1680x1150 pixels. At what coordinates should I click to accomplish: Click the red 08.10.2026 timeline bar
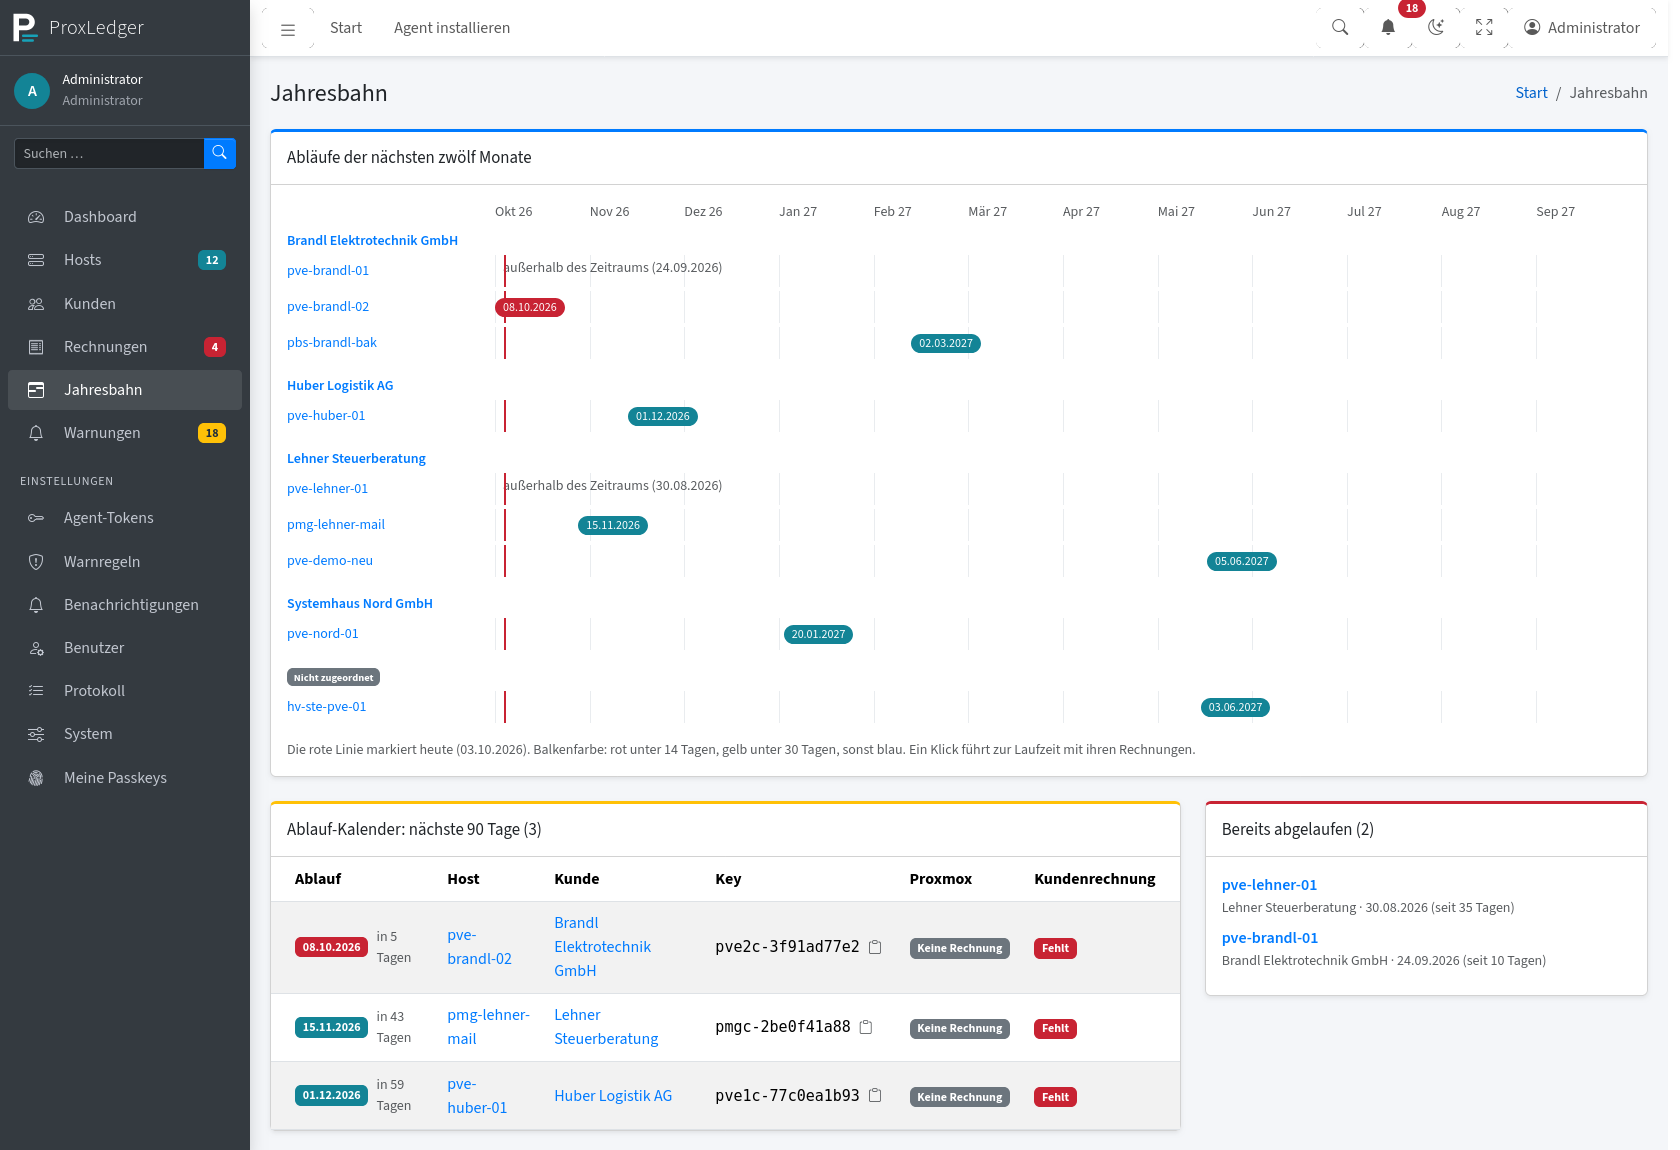pyautogui.click(x=530, y=307)
